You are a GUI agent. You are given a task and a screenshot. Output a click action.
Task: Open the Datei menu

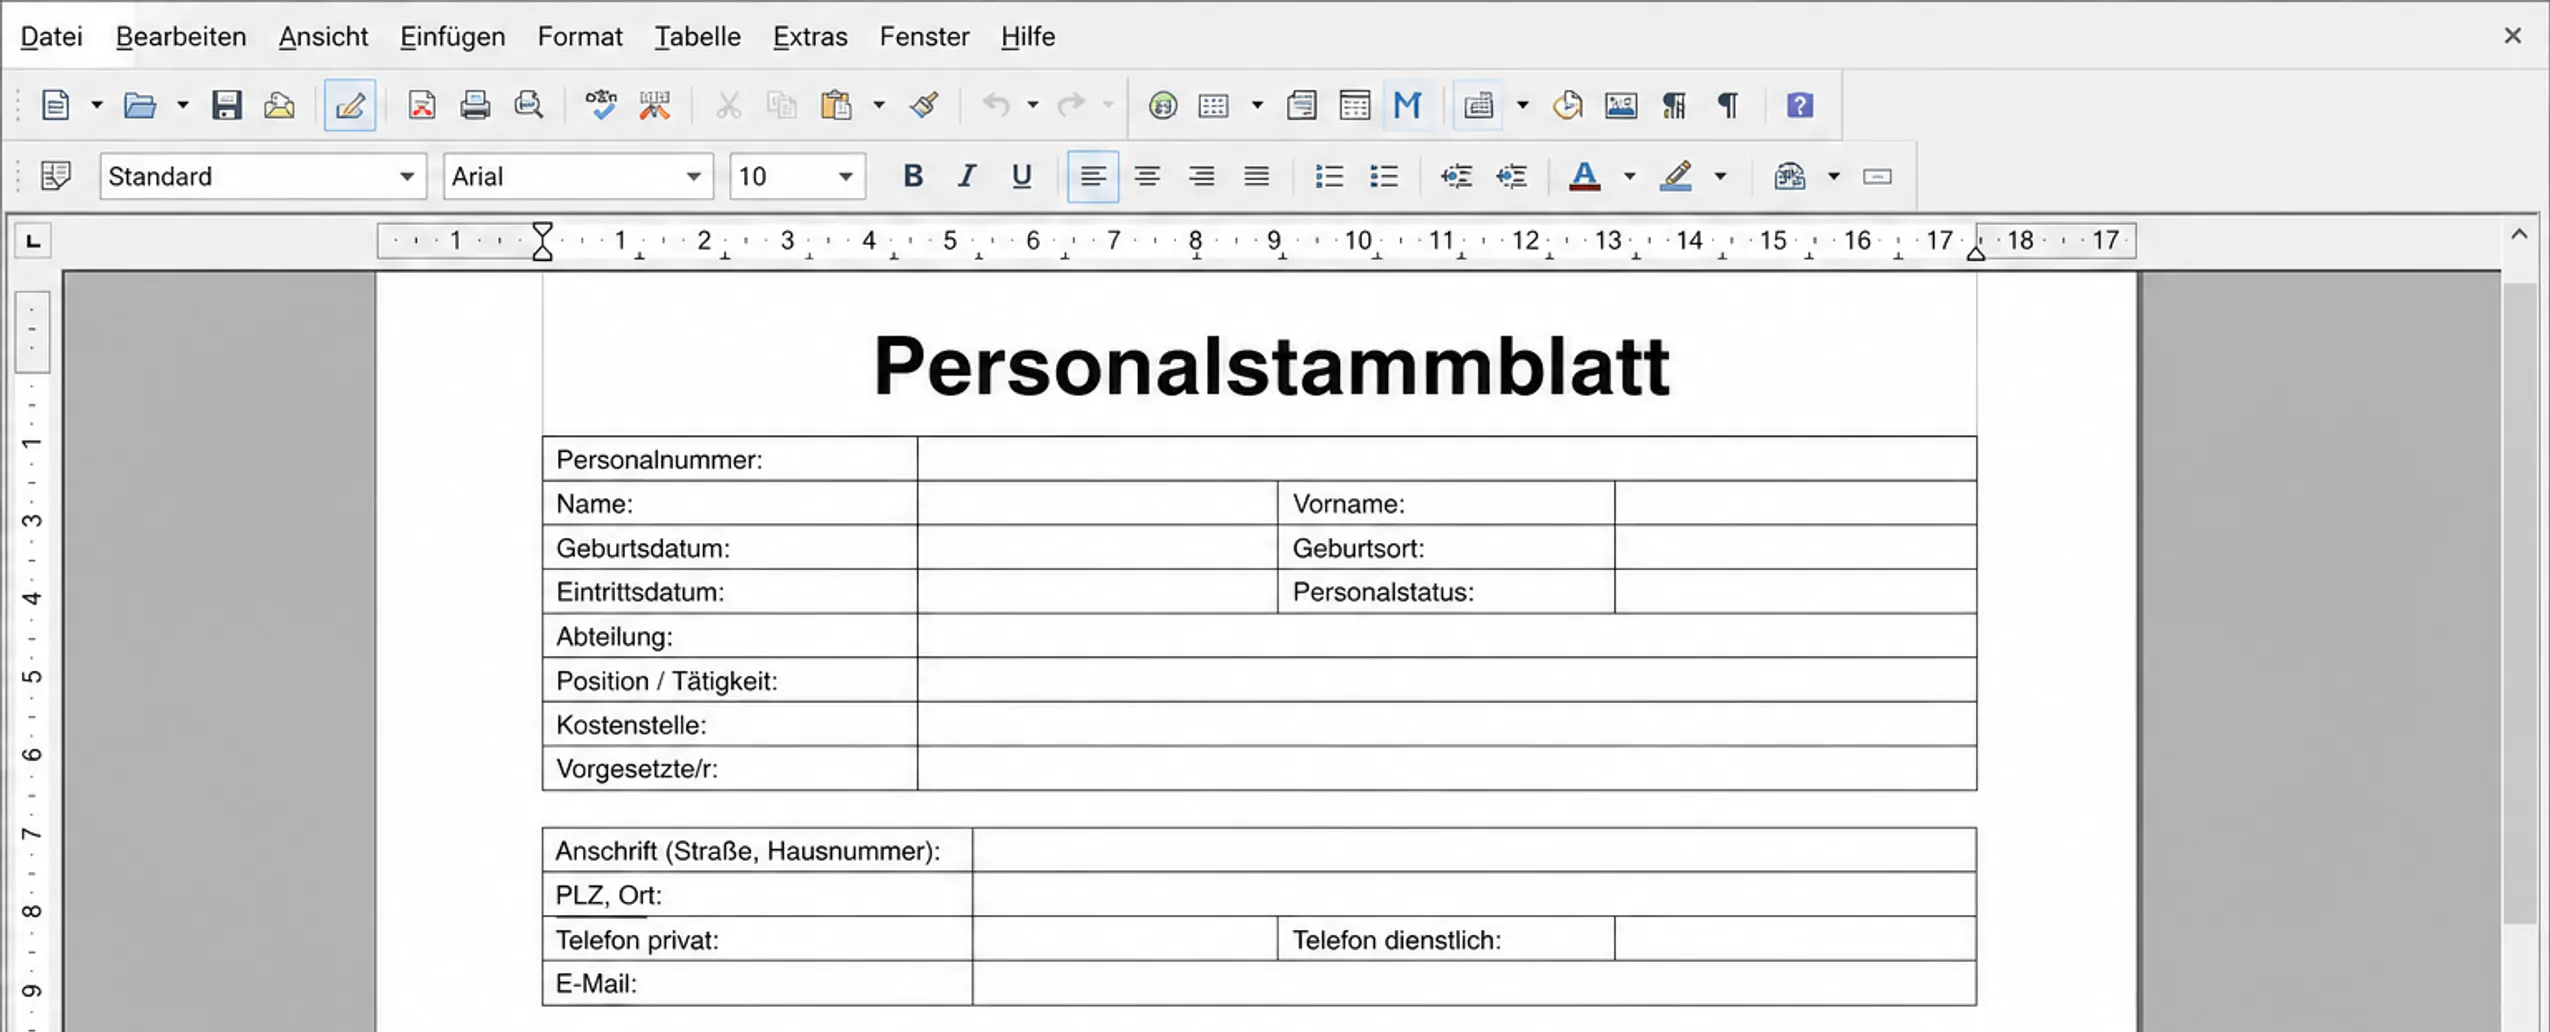pos(51,37)
